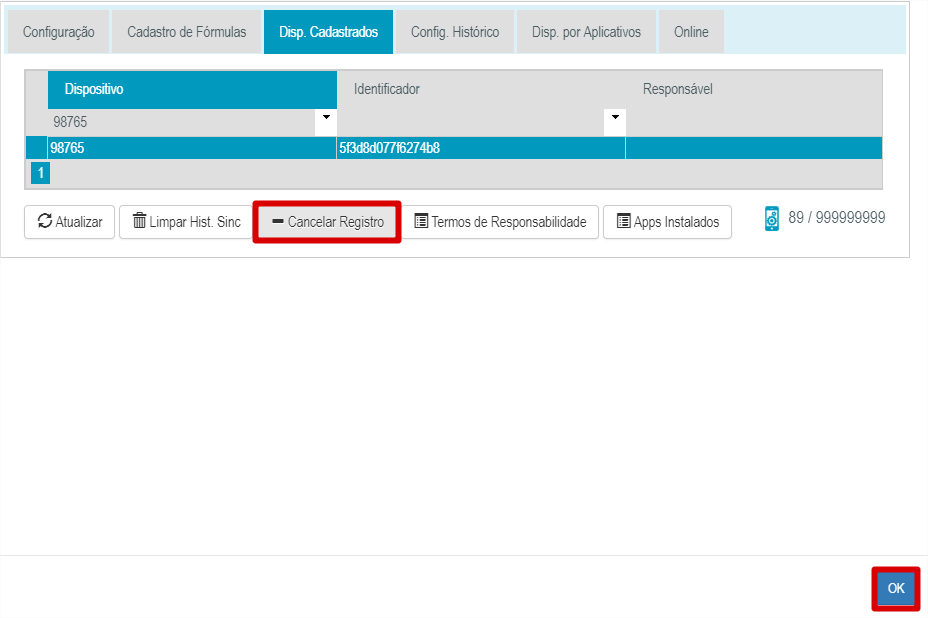928x618 pixels.
Task: Open the Apps Instalados list
Action: coord(668,222)
